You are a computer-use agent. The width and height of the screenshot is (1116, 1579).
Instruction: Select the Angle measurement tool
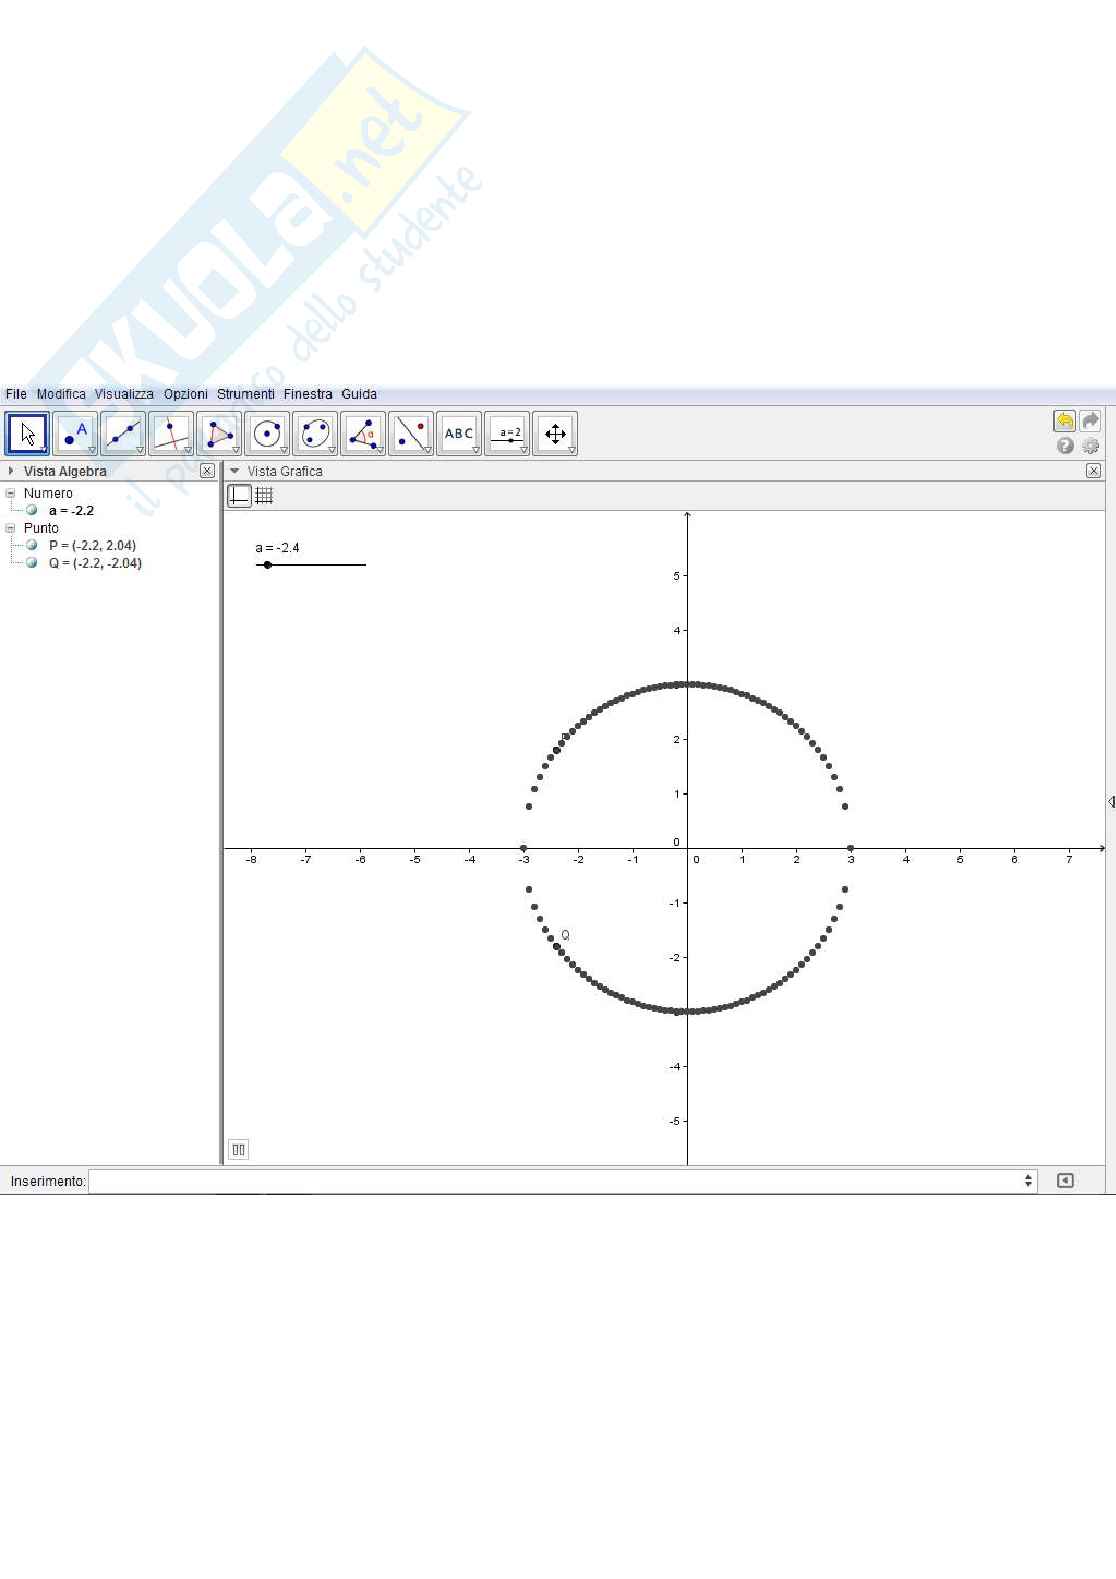click(363, 434)
